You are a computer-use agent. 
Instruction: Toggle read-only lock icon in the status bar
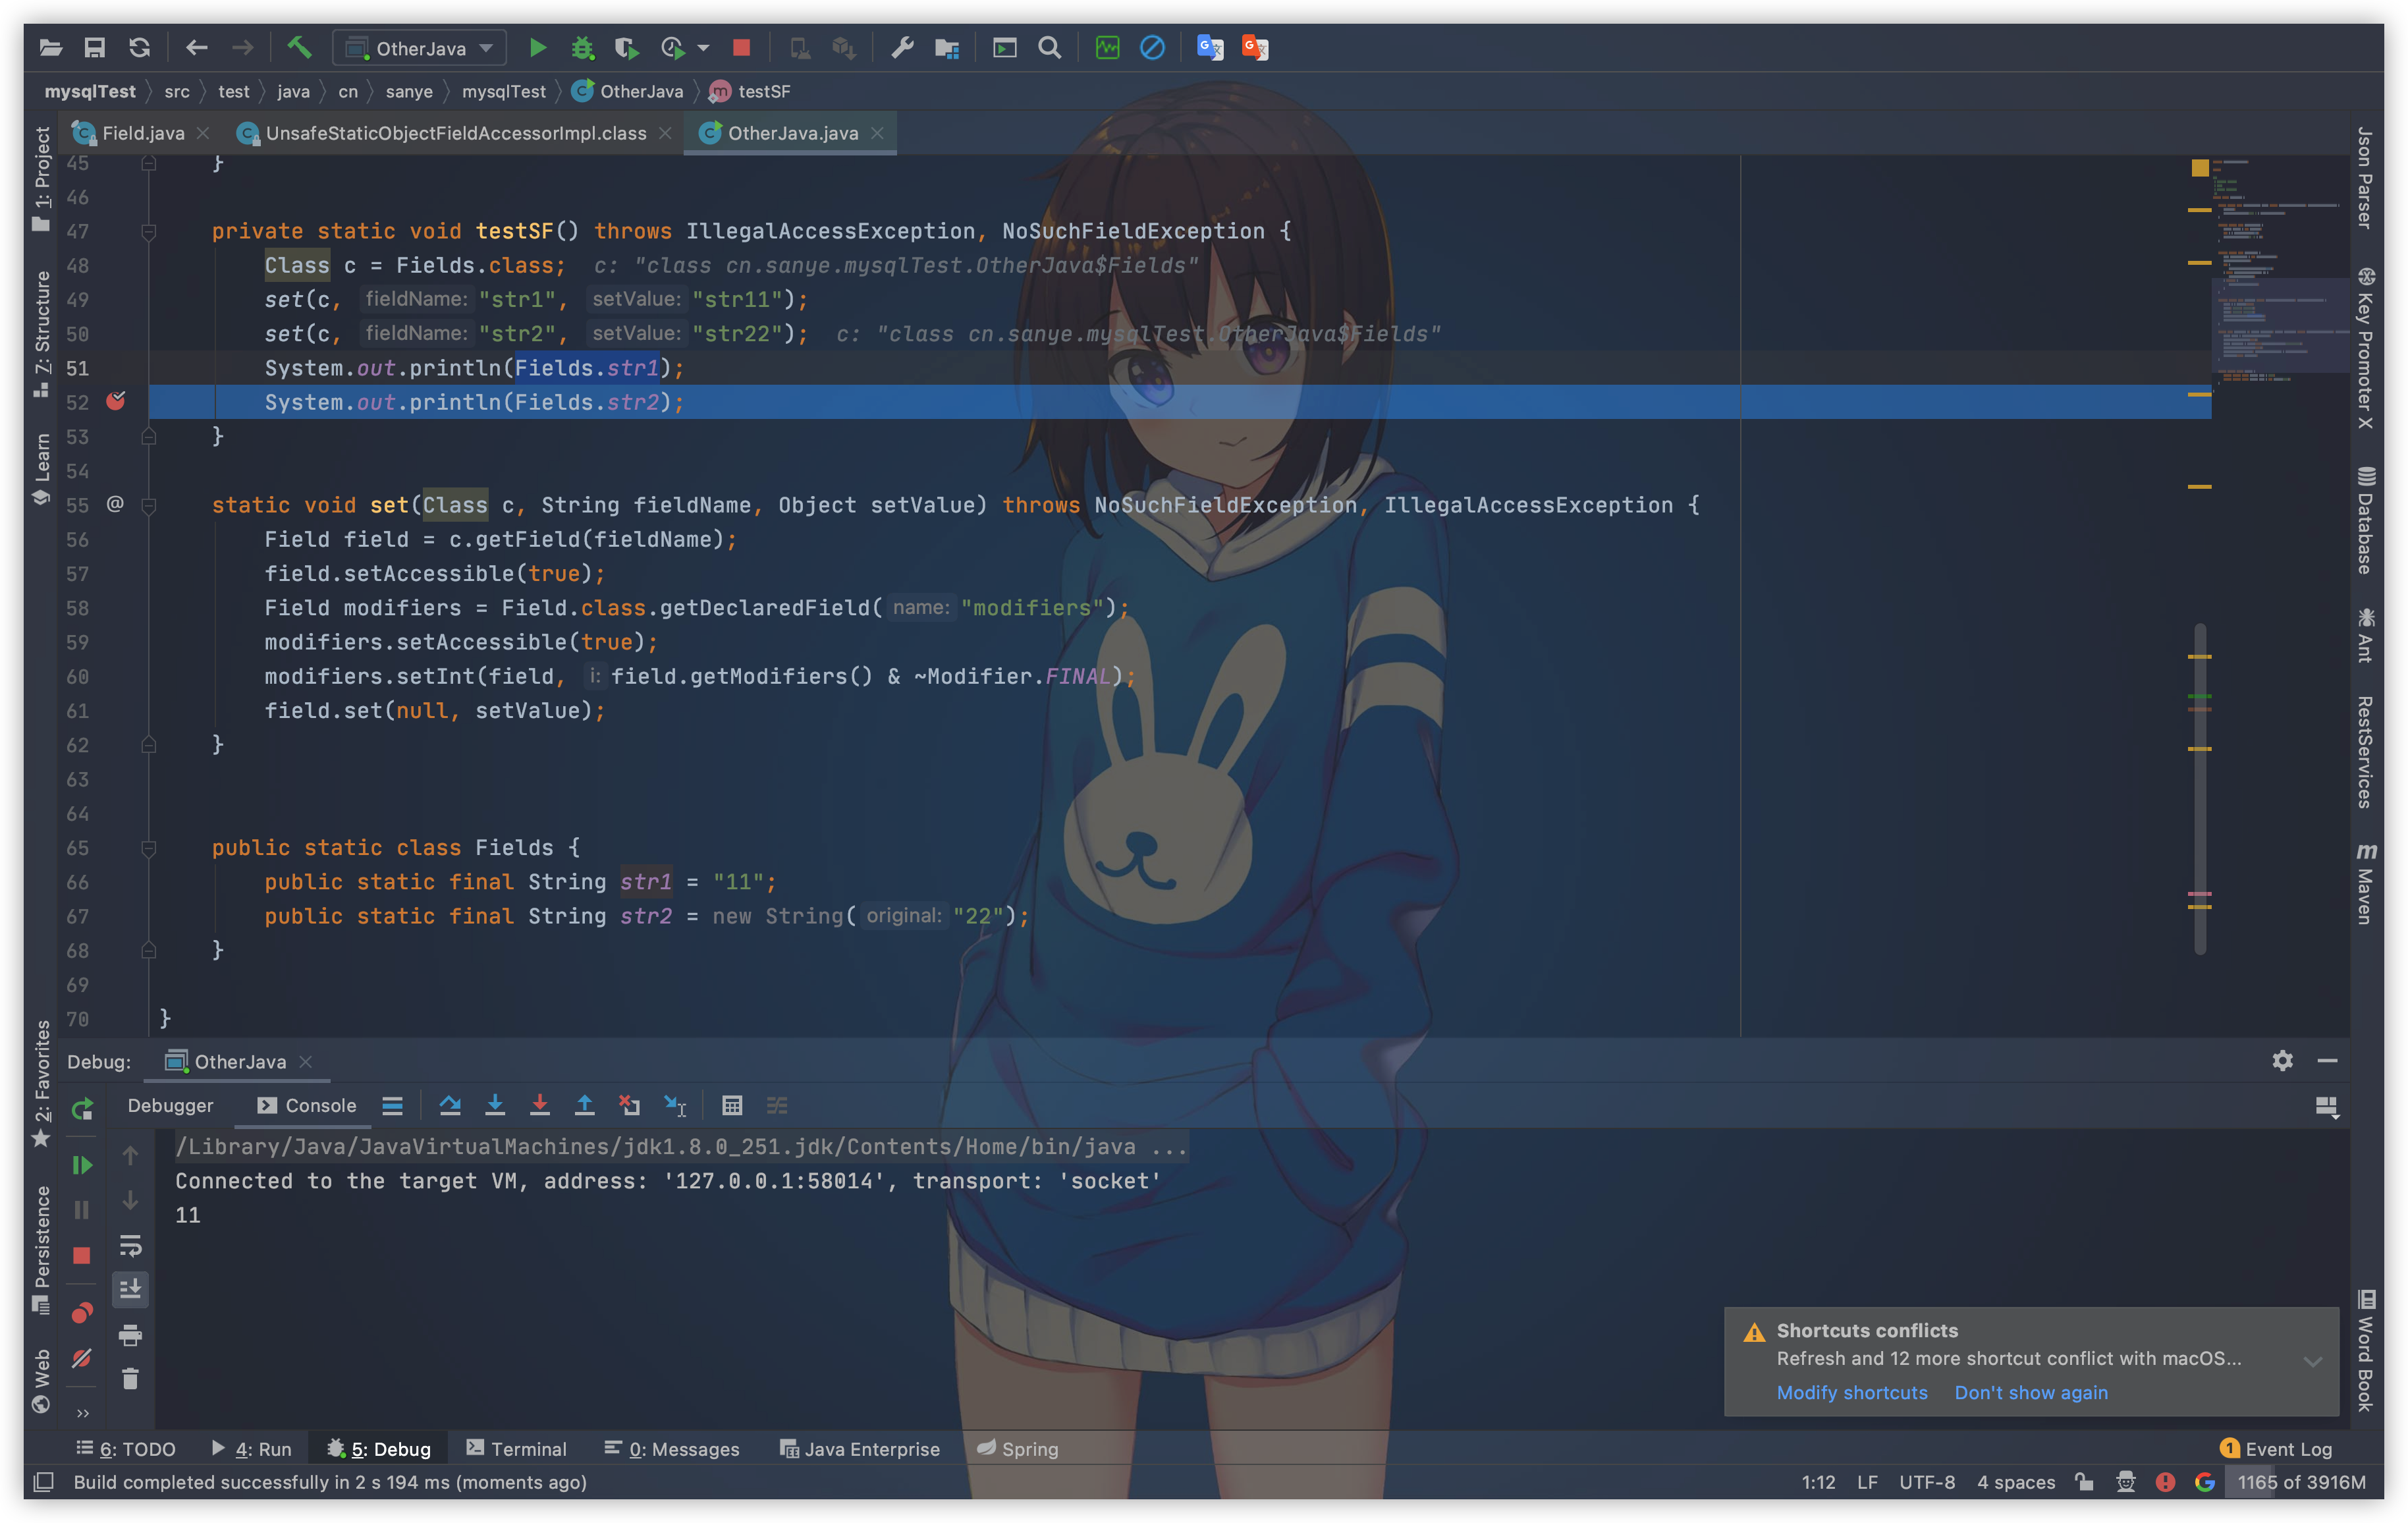2084,1482
